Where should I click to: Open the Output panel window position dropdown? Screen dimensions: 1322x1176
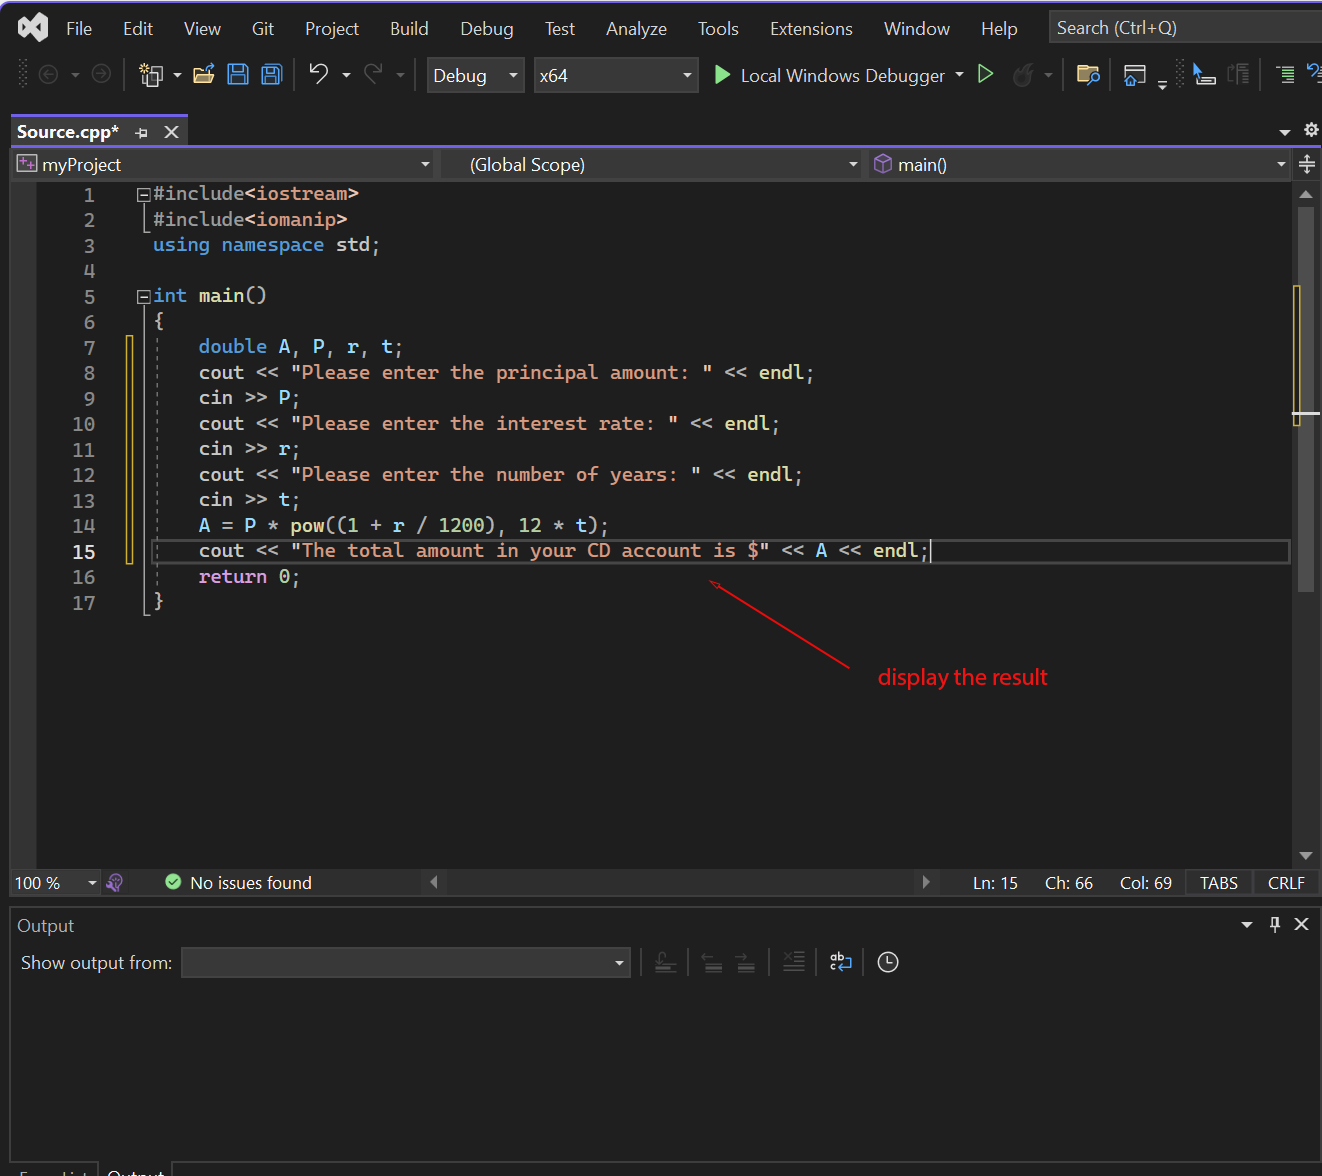point(1247,925)
